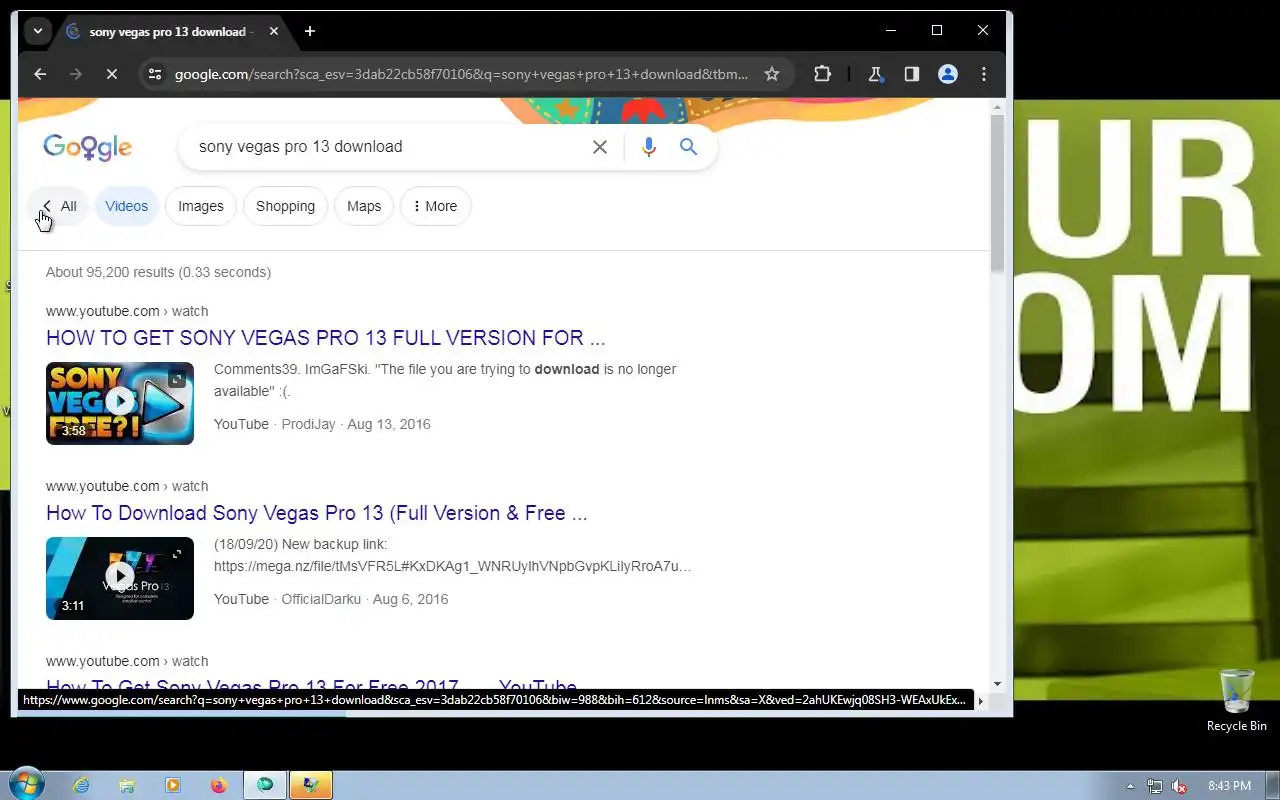
Task: Open the Chrome profile avatar
Action: point(948,74)
